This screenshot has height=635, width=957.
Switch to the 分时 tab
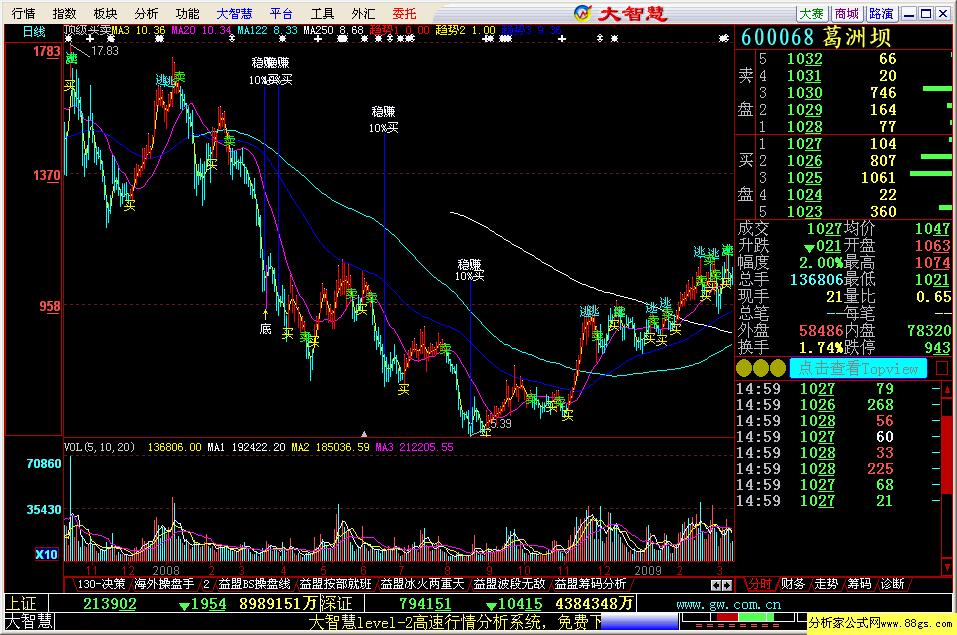coord(759,584)
